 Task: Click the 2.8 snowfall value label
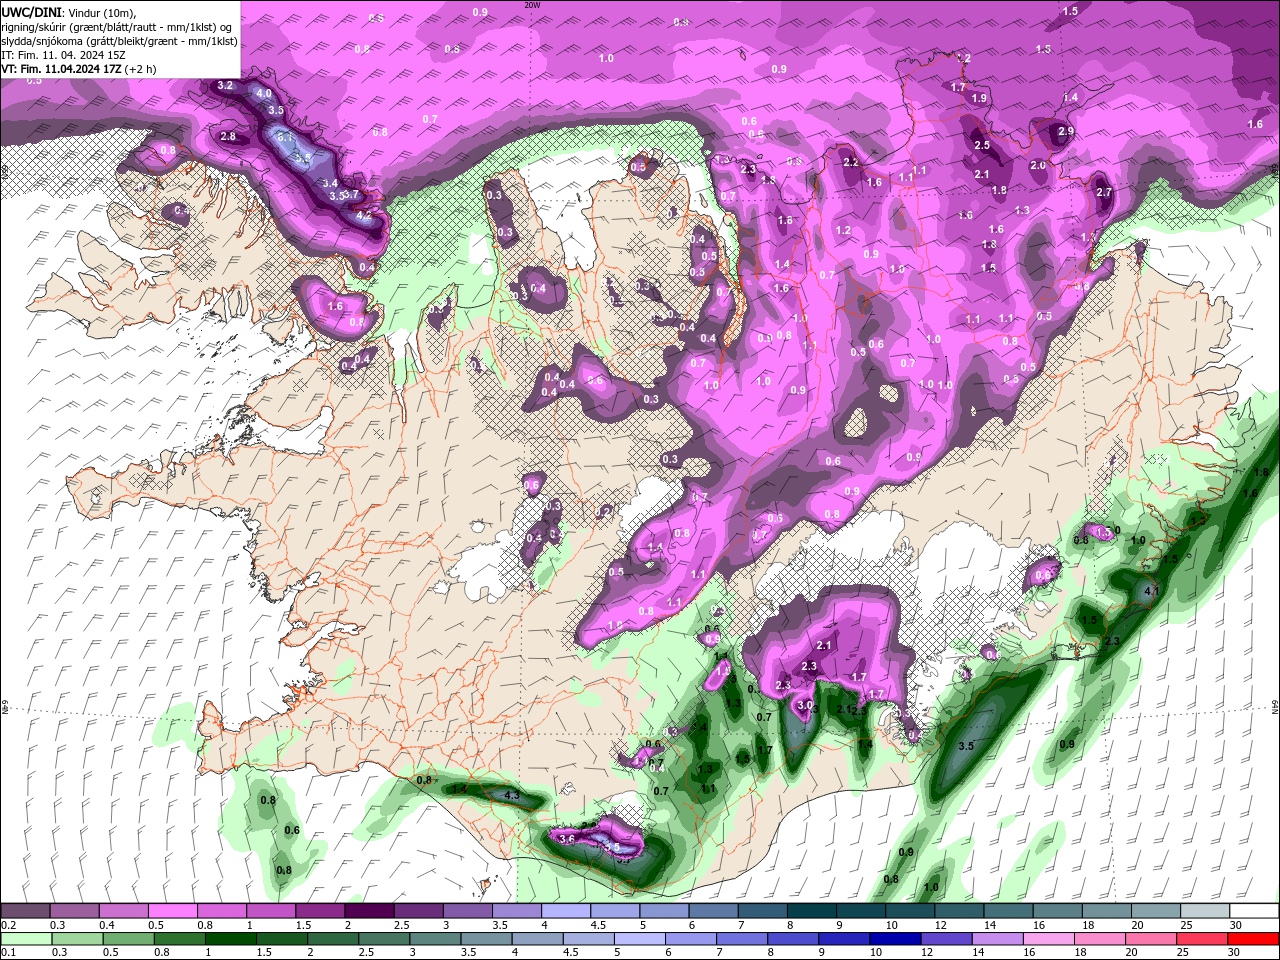pos(228,136)
